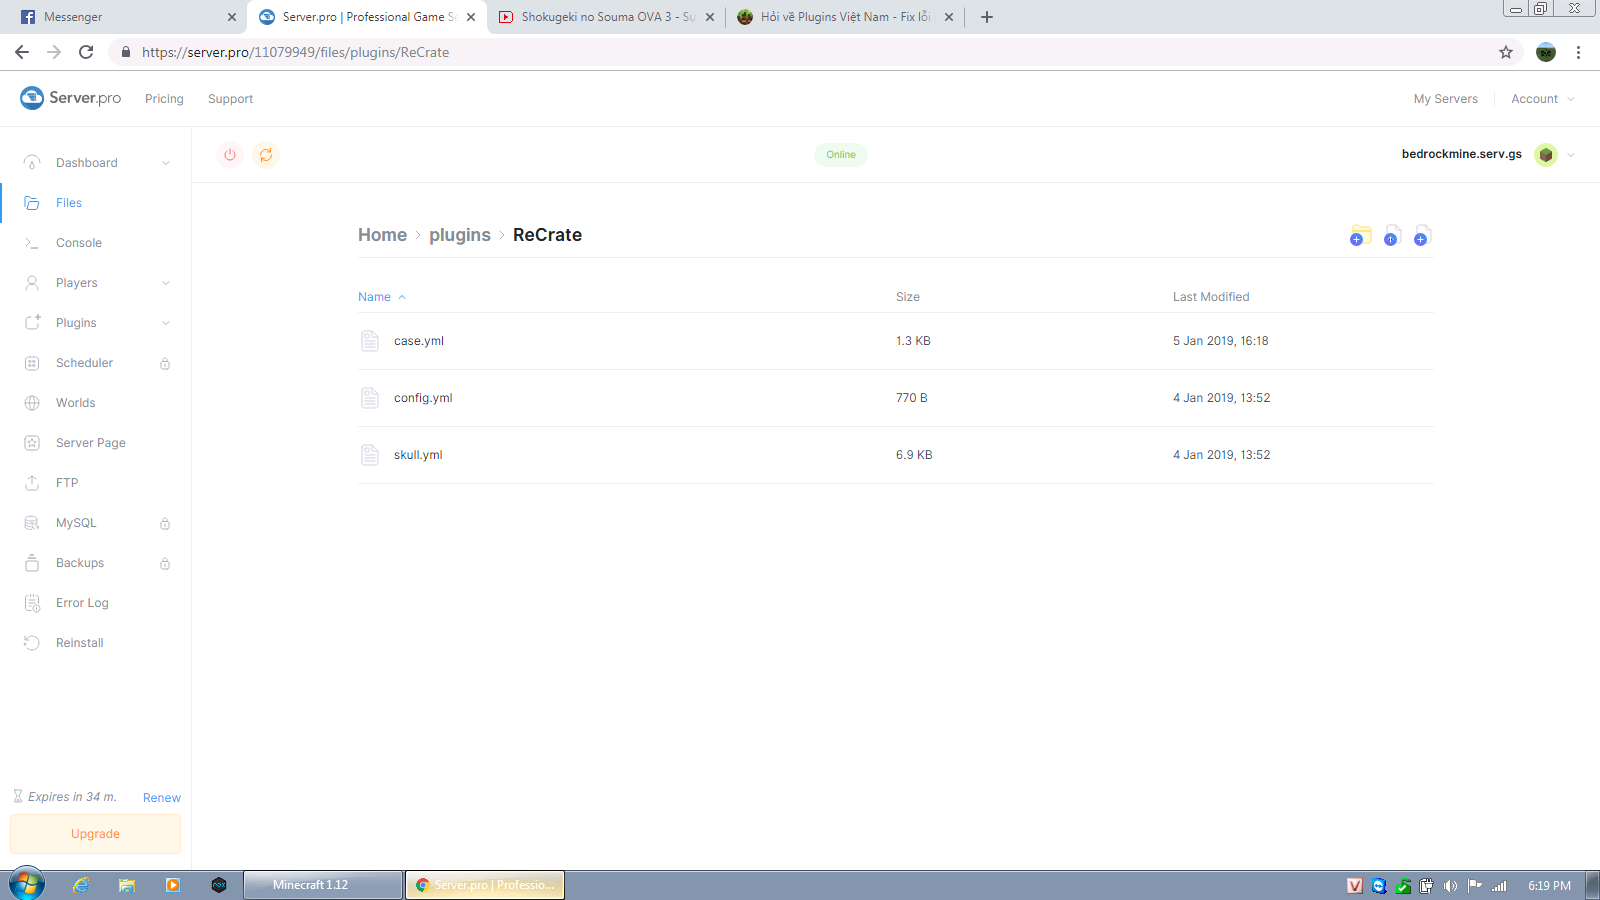Click the browser forward arrow
1600x900 pixels.
pyautogui.click(x=54, y=52)
